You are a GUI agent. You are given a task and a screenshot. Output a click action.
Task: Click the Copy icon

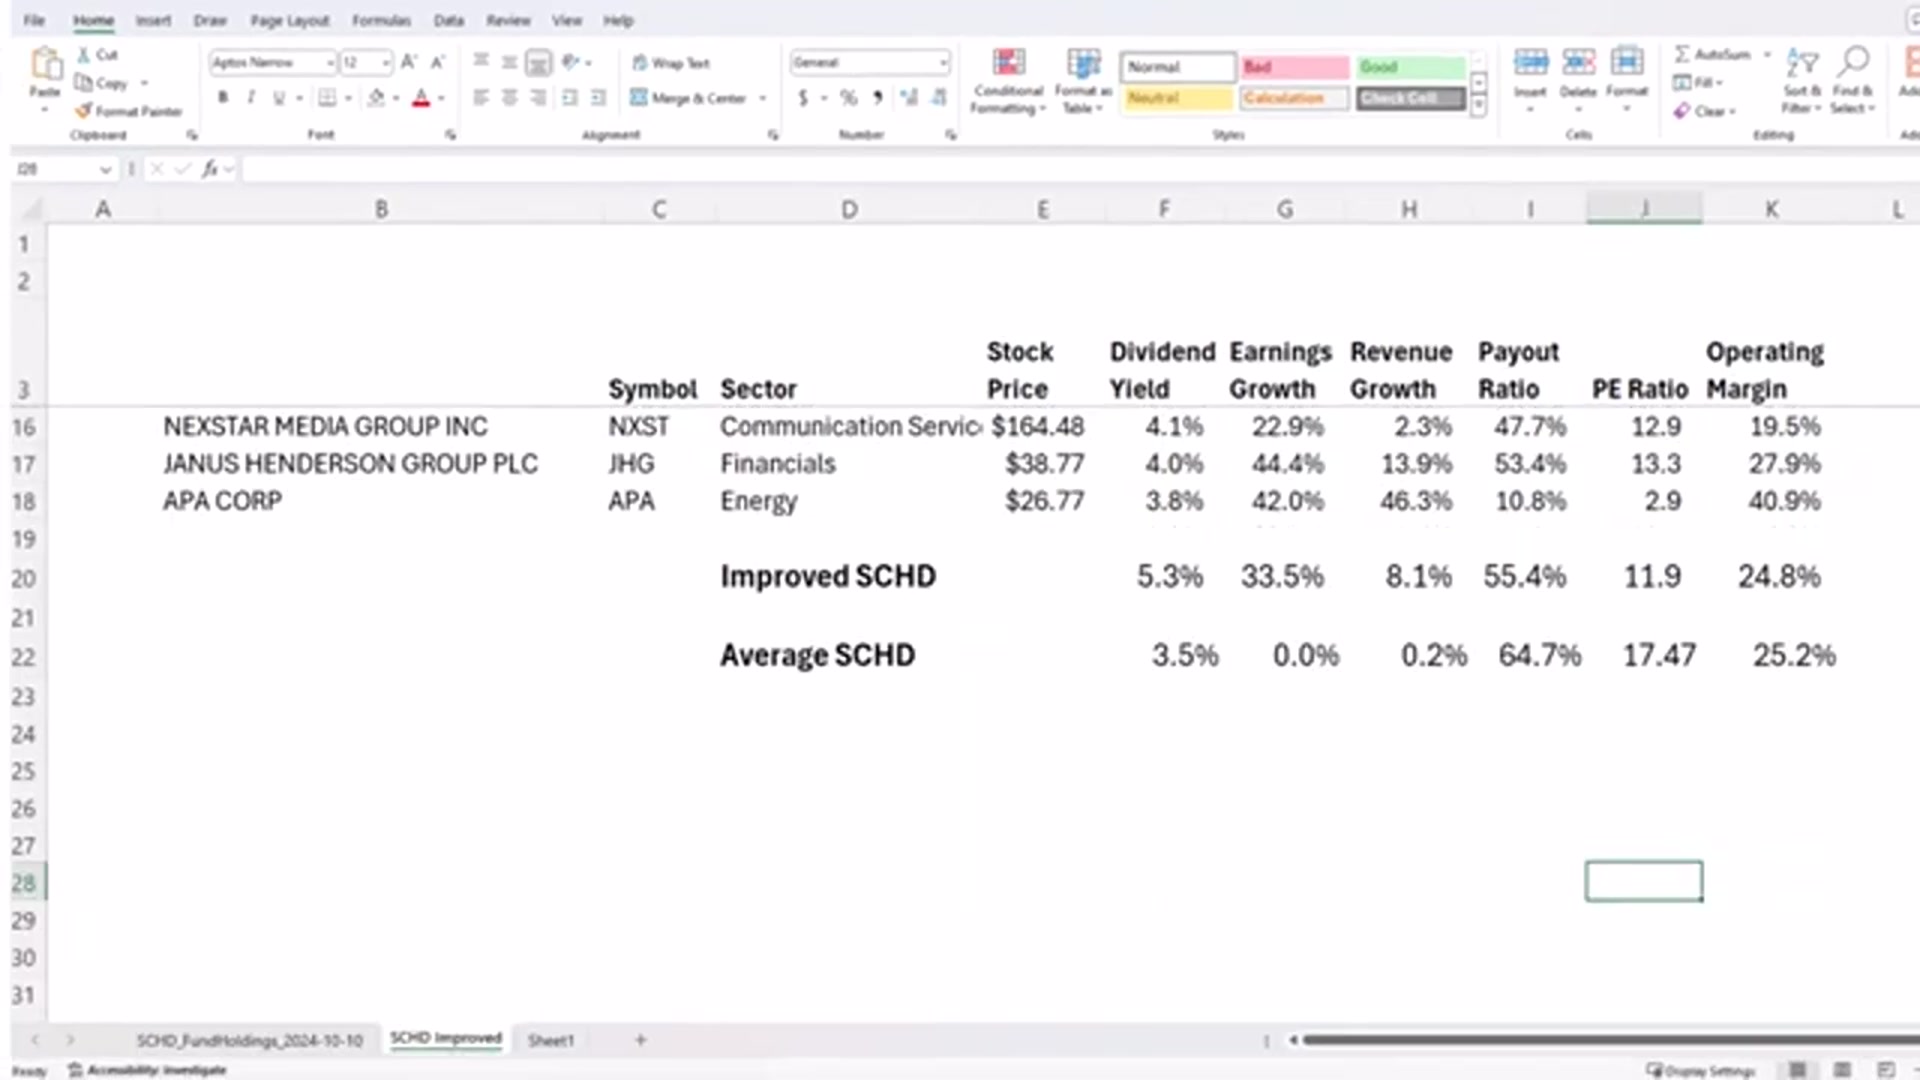tap(84, 83)
